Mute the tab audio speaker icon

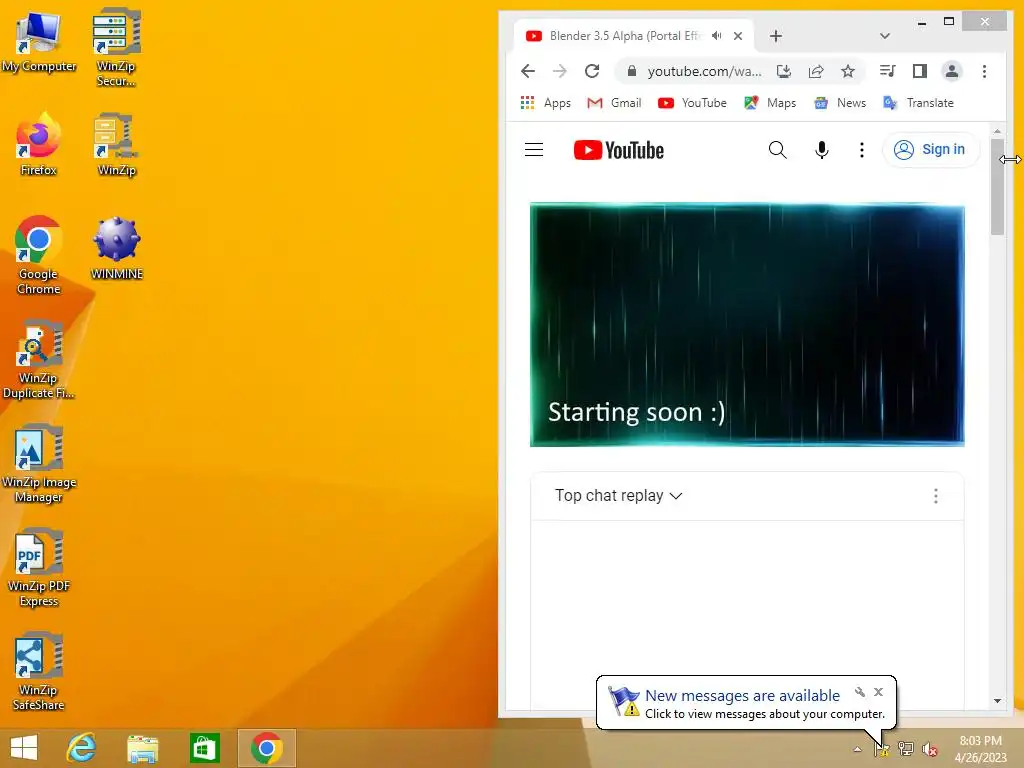click(716, 36)
